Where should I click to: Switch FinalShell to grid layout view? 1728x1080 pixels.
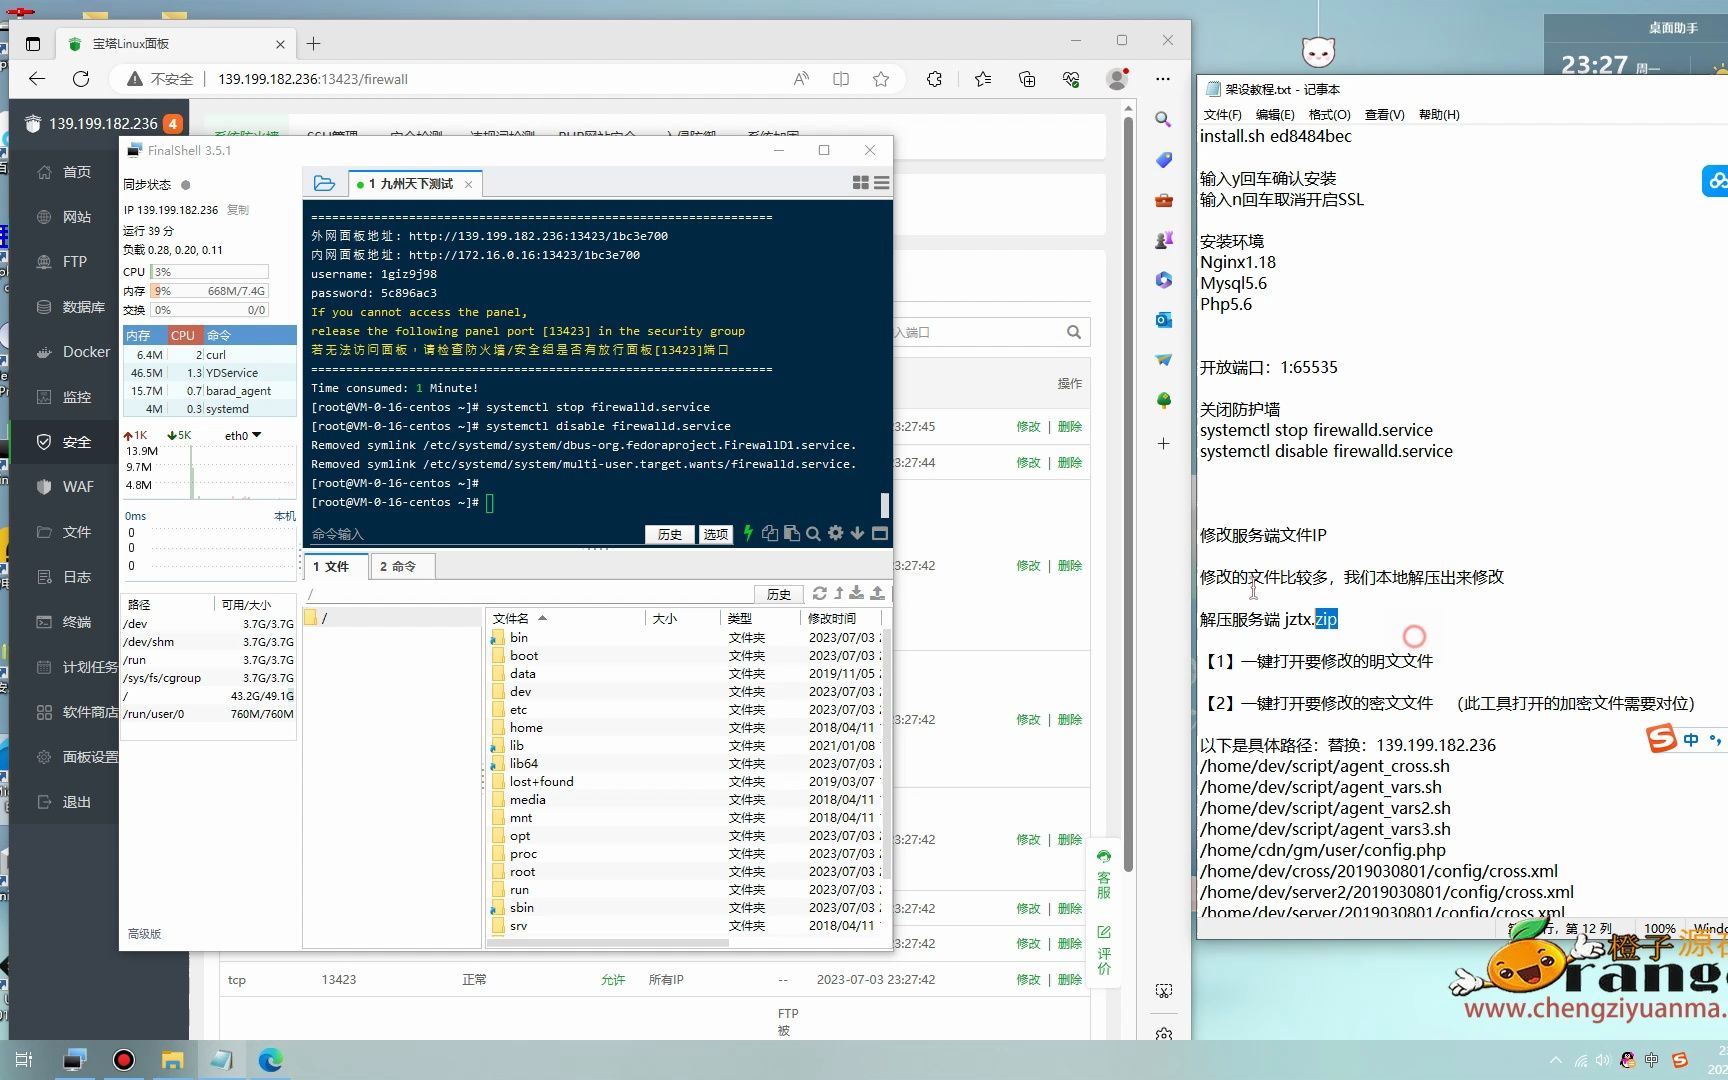click(860, 183)
